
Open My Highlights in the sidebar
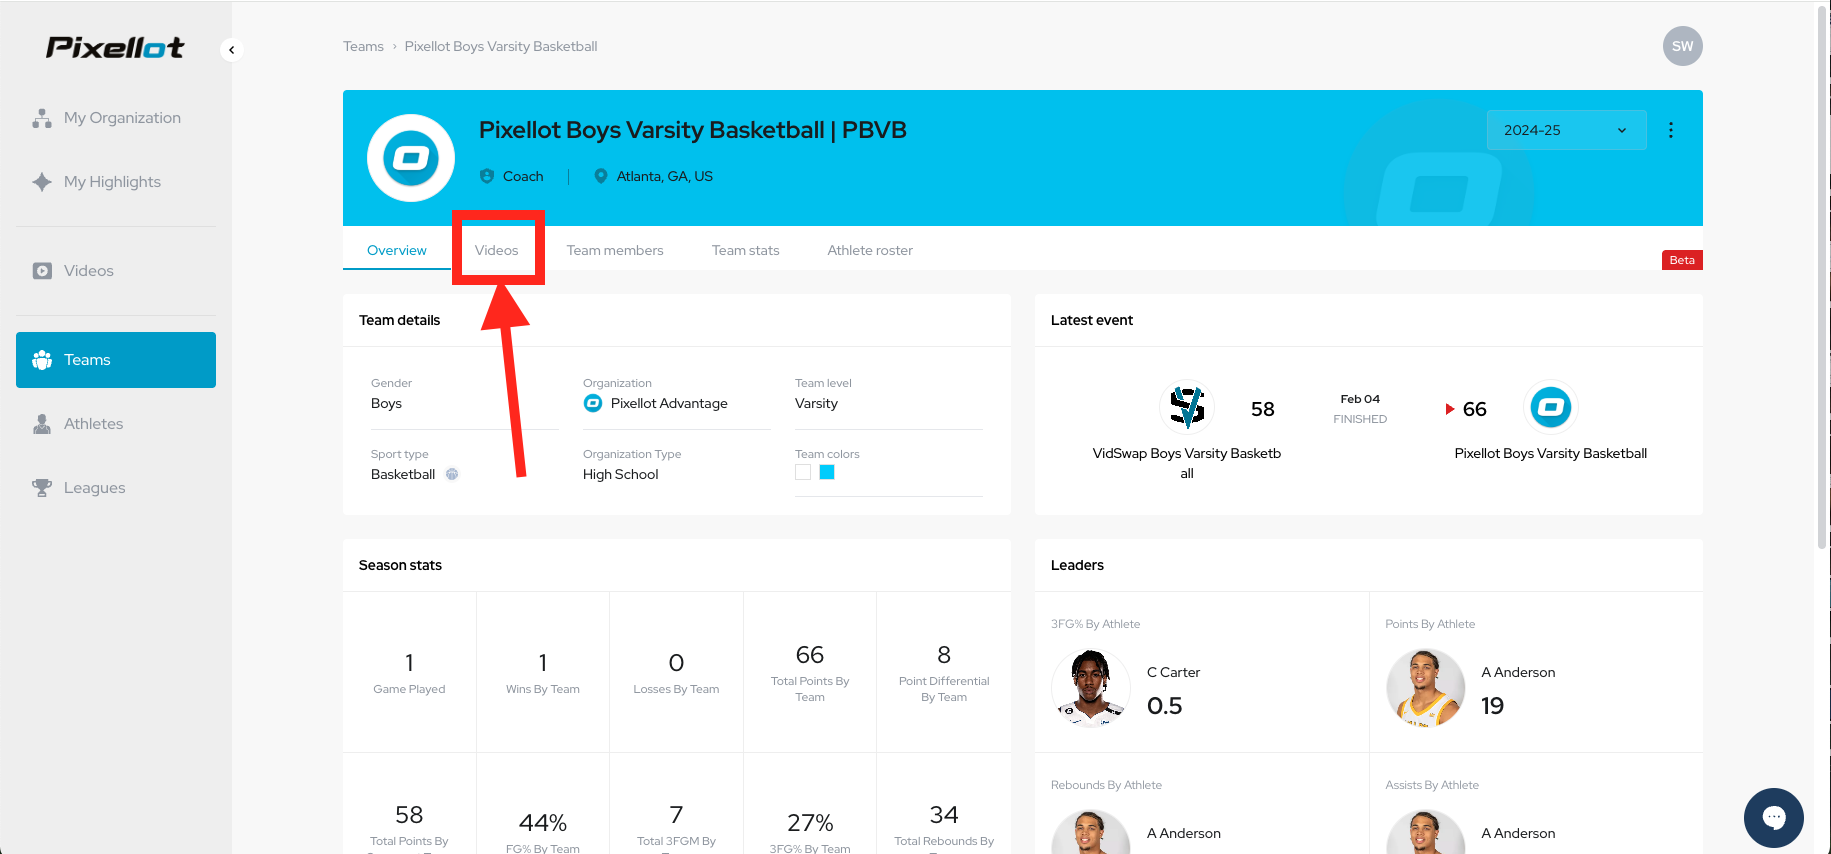(116, 182)
